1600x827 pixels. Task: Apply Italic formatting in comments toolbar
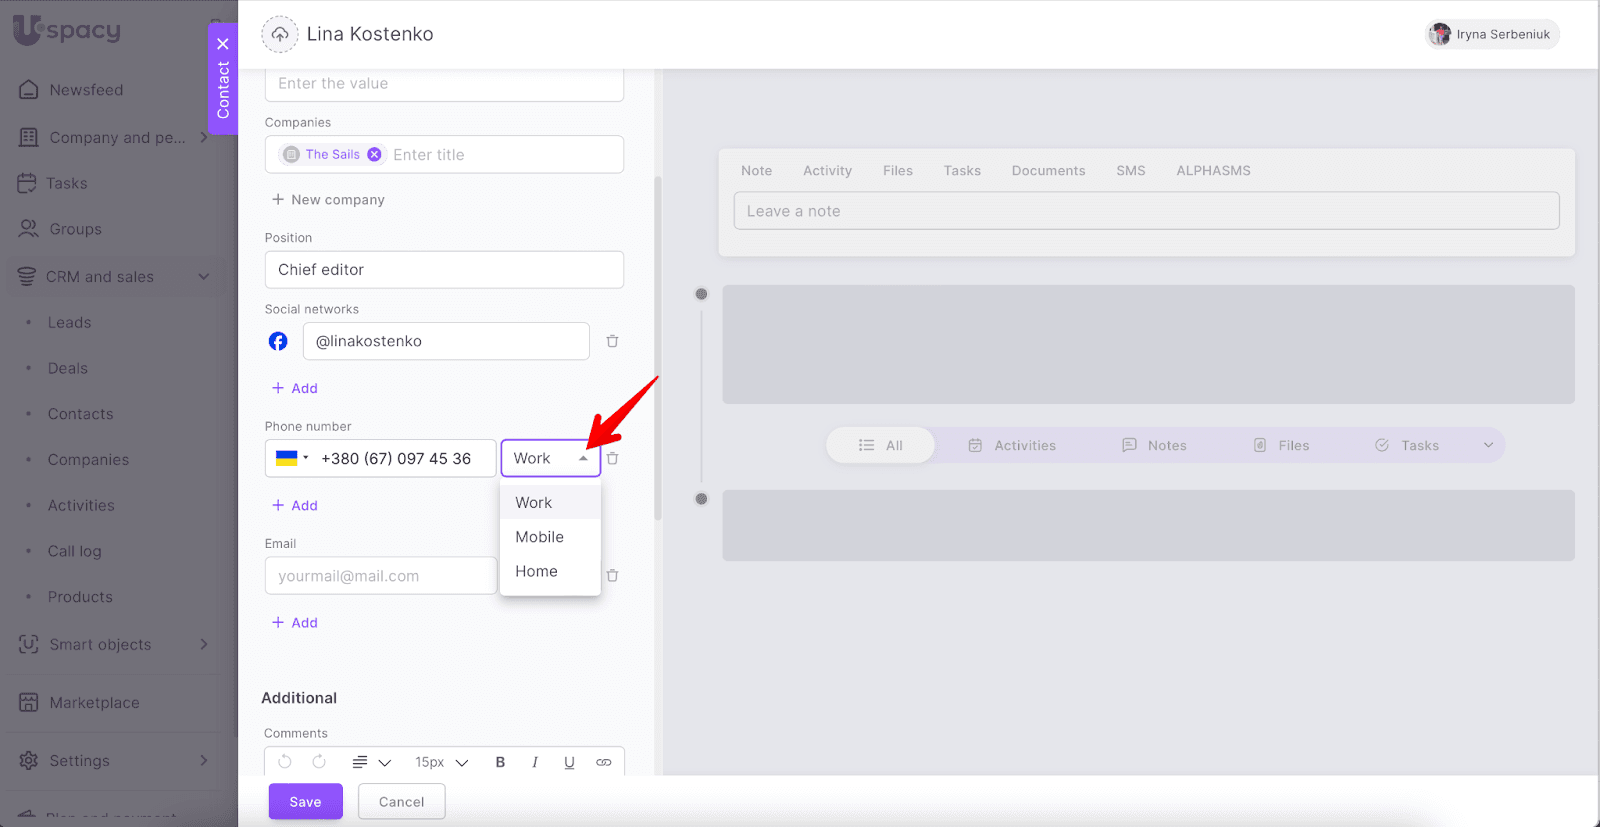(x=535, y=762)
